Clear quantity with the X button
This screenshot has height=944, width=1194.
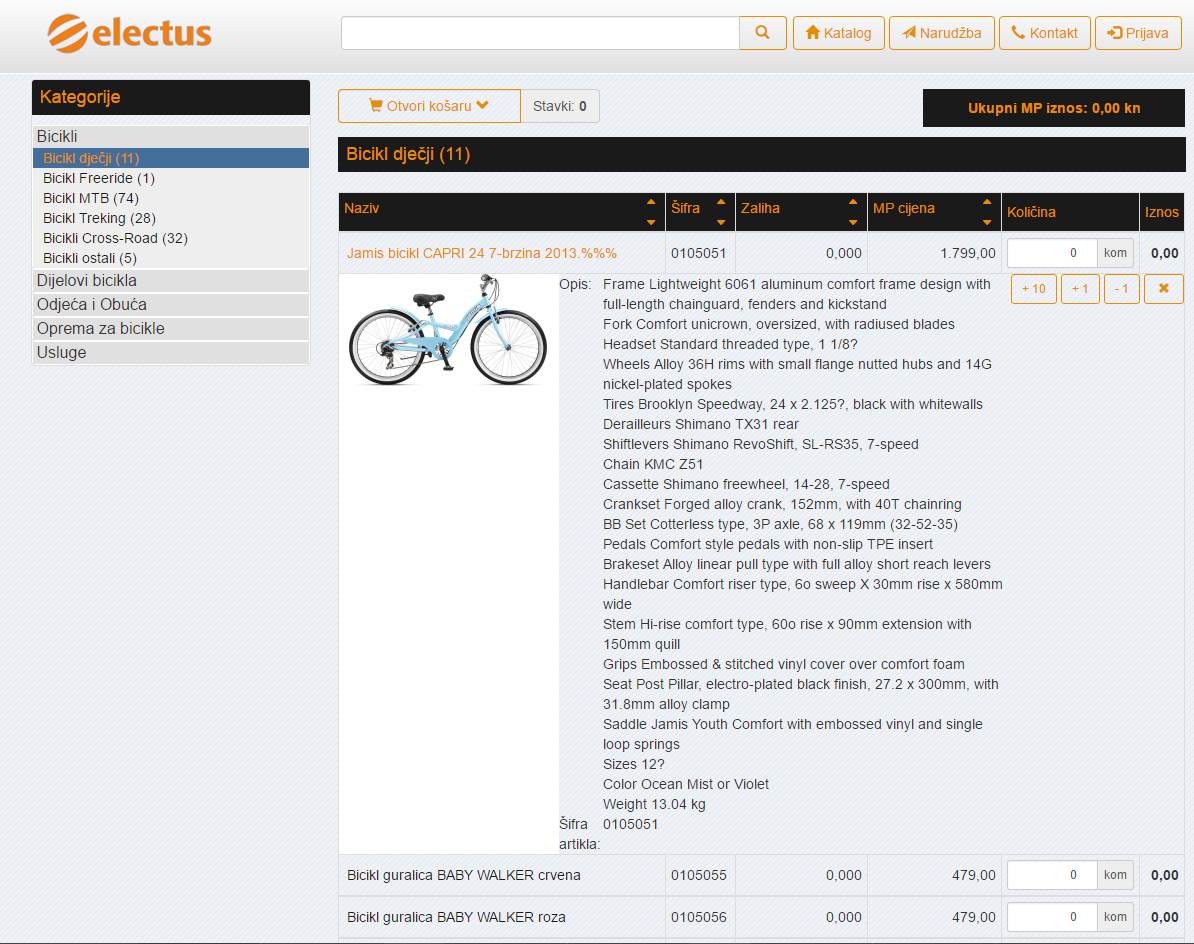(1164, 289)
